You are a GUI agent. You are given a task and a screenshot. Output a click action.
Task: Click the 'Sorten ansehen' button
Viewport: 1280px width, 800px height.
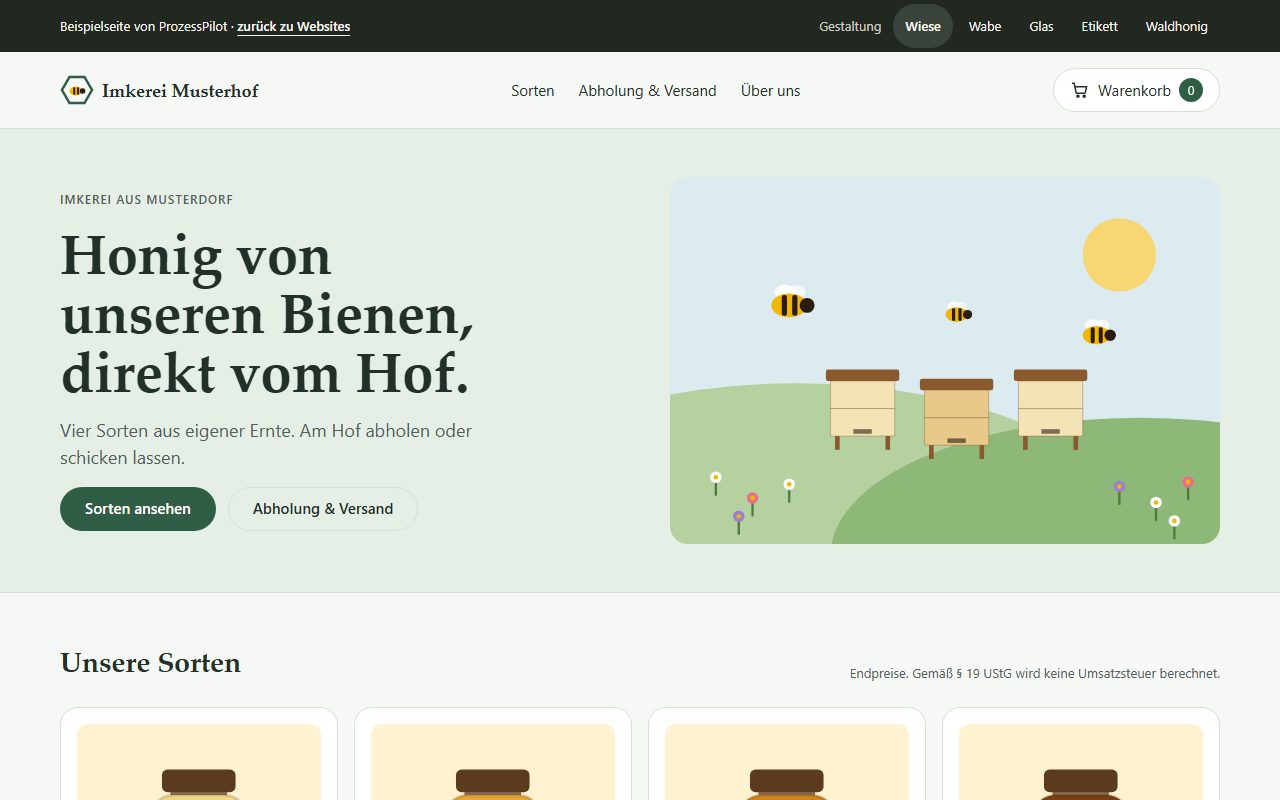point(138,509)
